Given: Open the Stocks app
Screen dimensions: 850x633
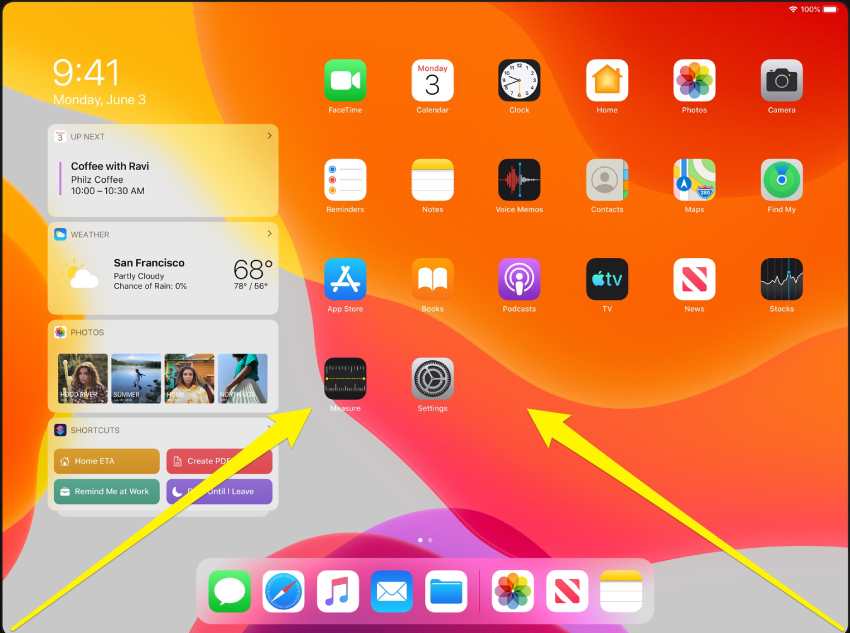Looking at the screenshot, I should pos(781,279).
